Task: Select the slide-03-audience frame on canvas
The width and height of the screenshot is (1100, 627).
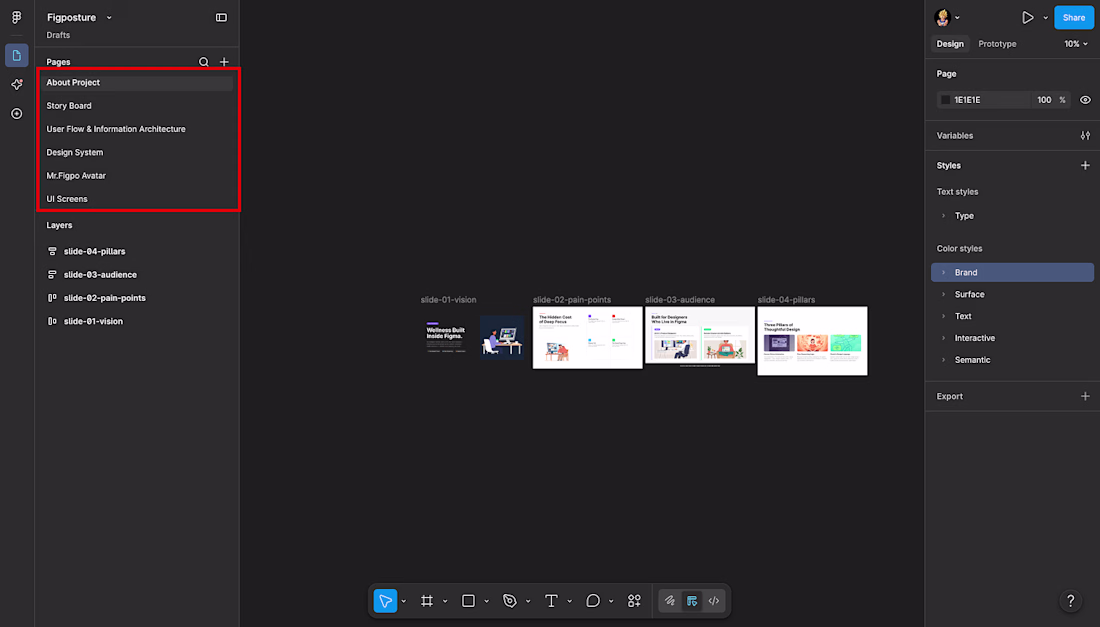Action: [699, 335]
